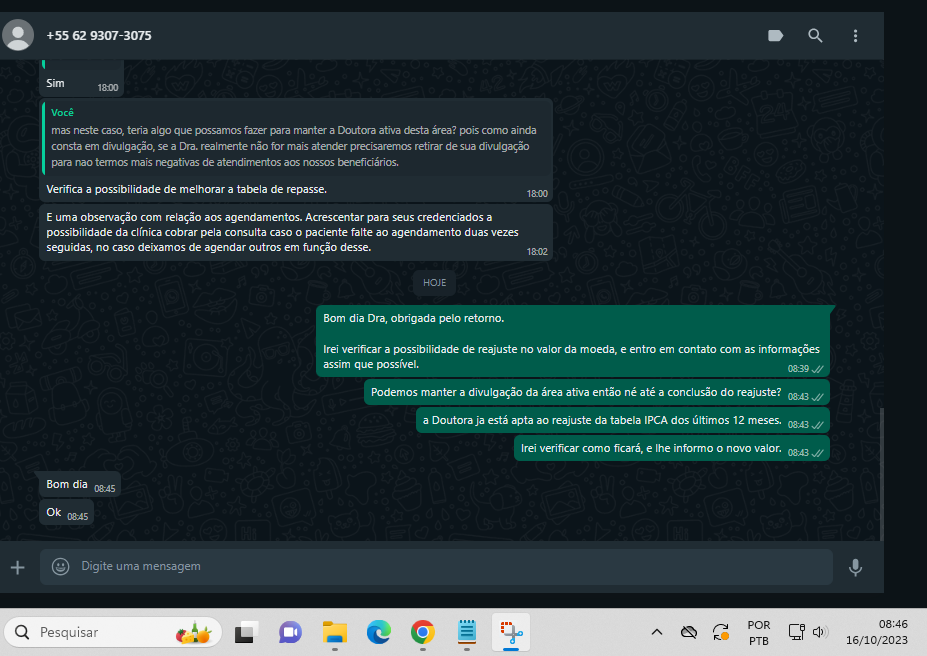Launch File Explorer from the taskbar
This screenshot has height=656, width=927.
pos(334,632)
